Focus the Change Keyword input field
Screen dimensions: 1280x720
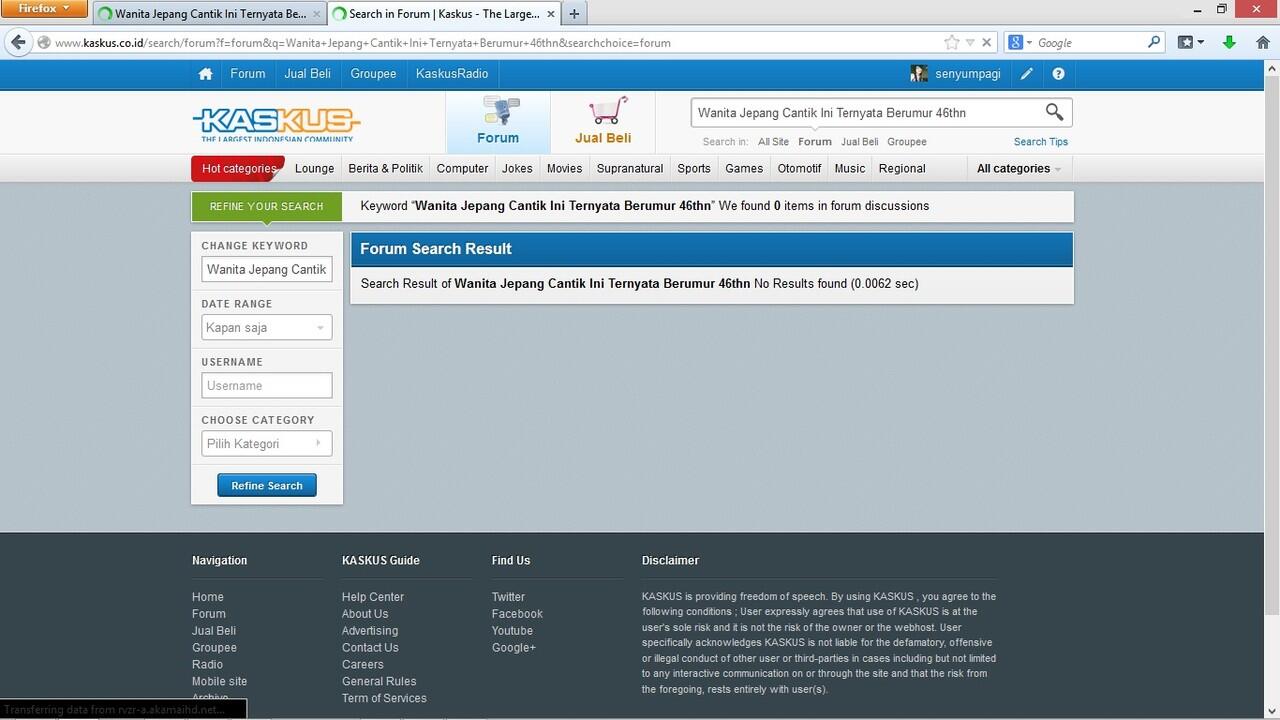click(x=267, y=269)
